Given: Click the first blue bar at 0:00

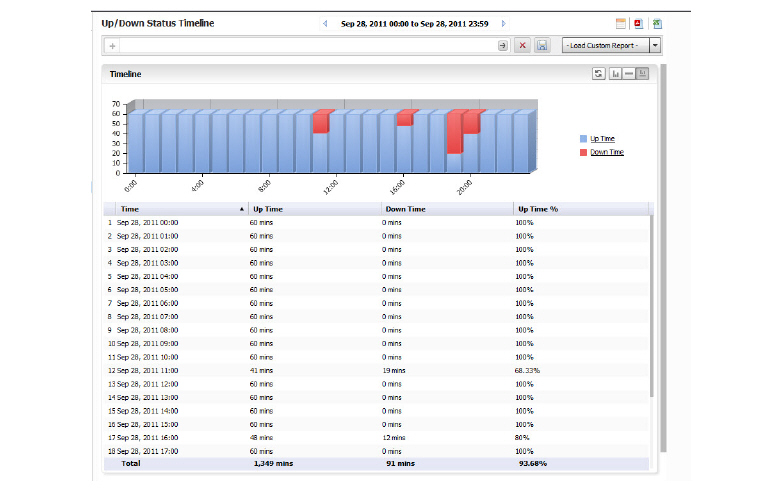Looking at the screenshot, I should (135, 143).
